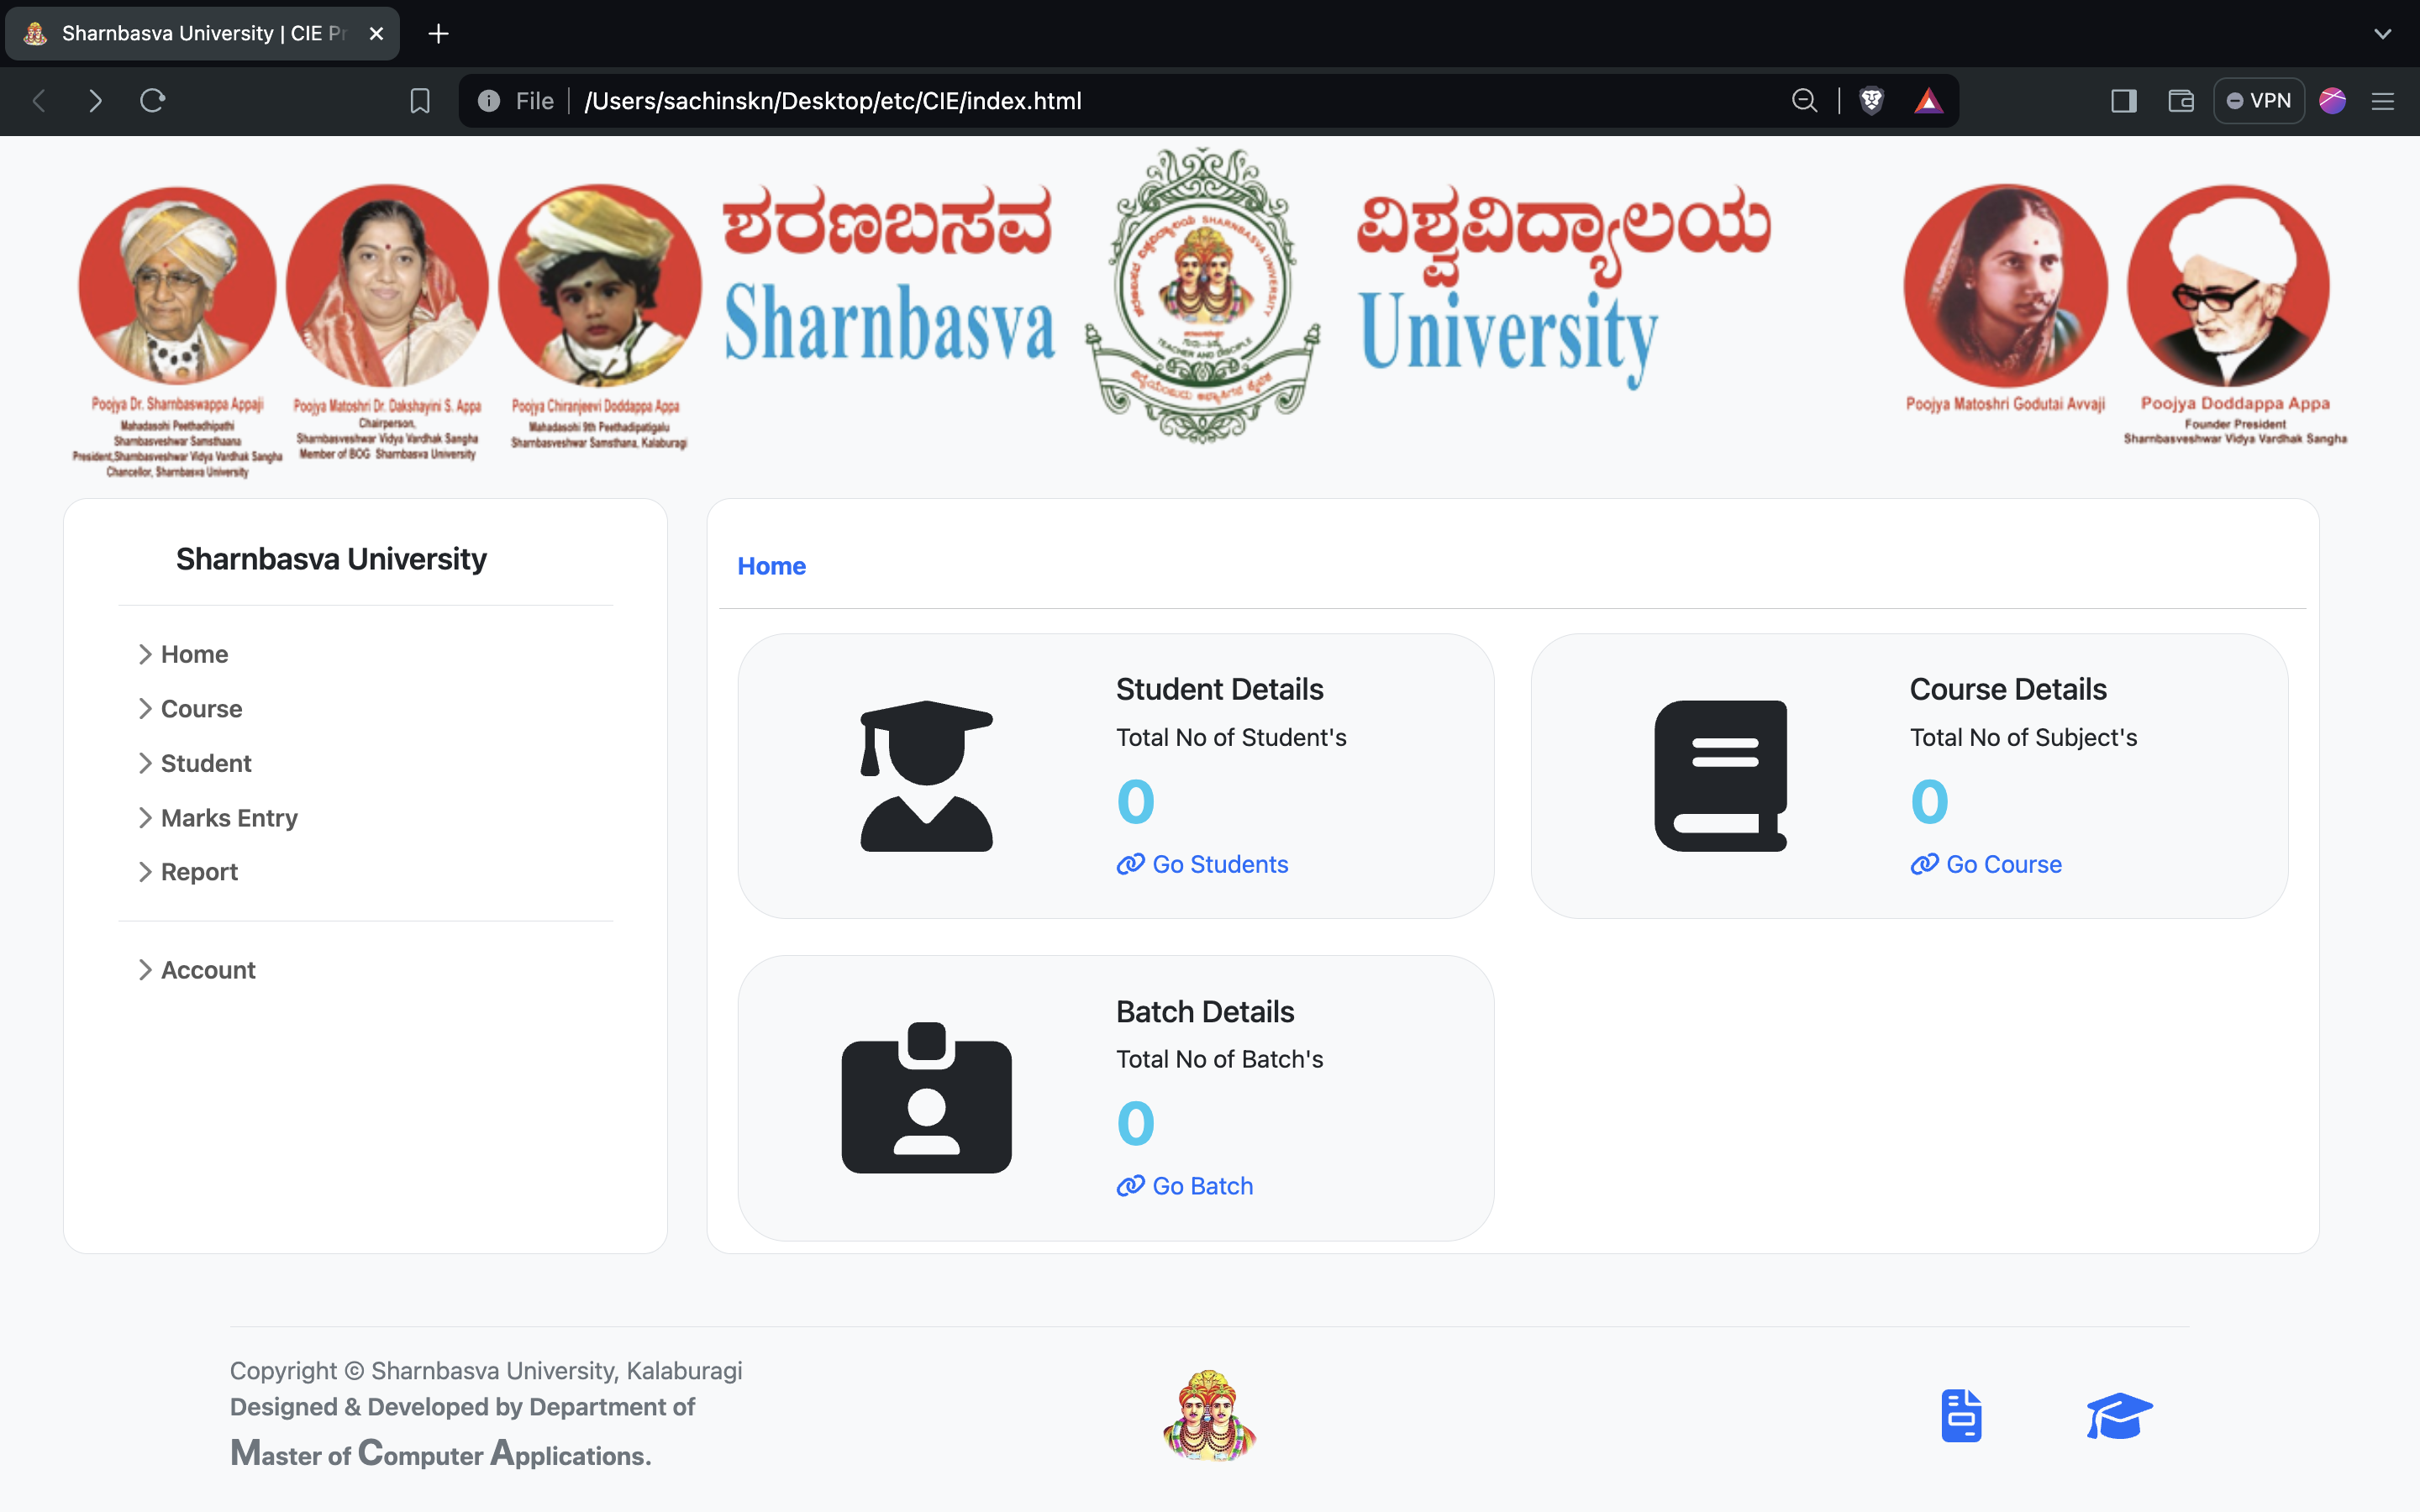This screenshot has height=1512, width=2420.
Task: Click the browser bookmark icon
Action: tap(420, 101)
